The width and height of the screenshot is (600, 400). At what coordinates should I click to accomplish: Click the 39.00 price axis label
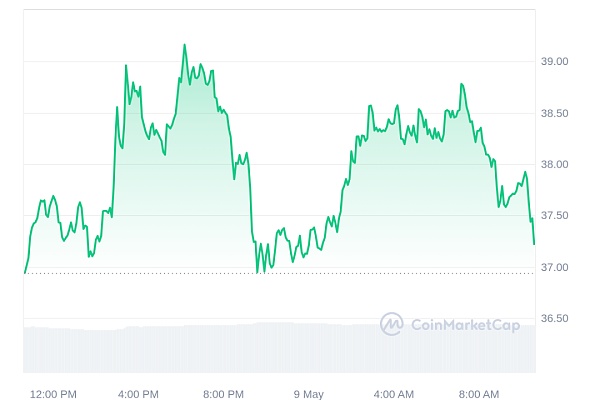click(554, 61)
